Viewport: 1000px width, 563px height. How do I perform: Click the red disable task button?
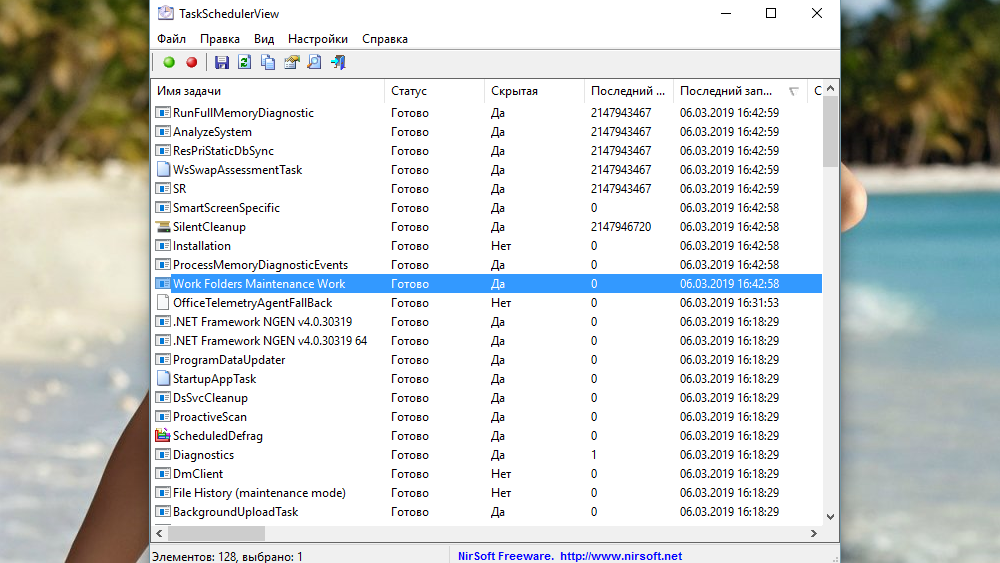(191, 63)
